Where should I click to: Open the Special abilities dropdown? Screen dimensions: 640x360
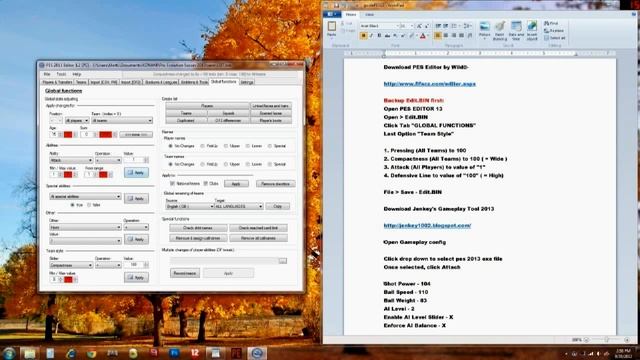click(85, 197)
